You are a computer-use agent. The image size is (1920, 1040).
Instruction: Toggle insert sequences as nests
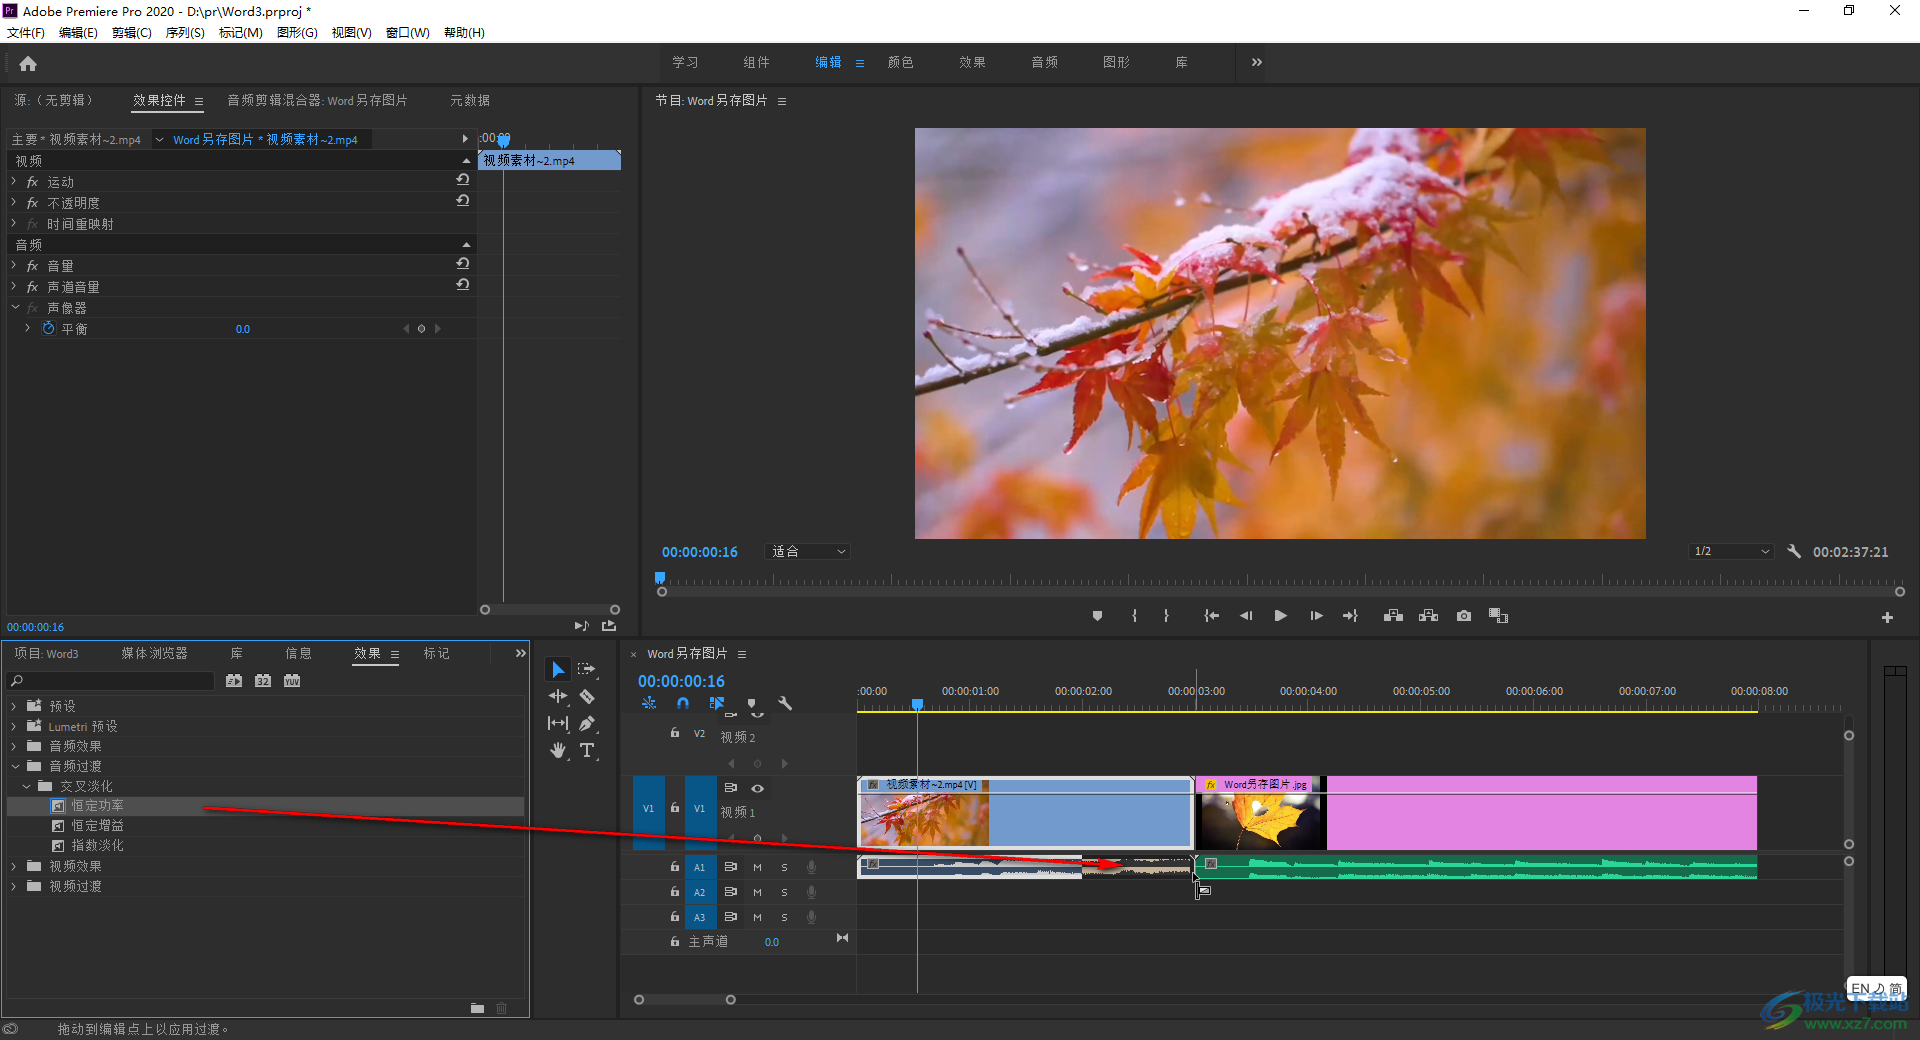point(649,703)
